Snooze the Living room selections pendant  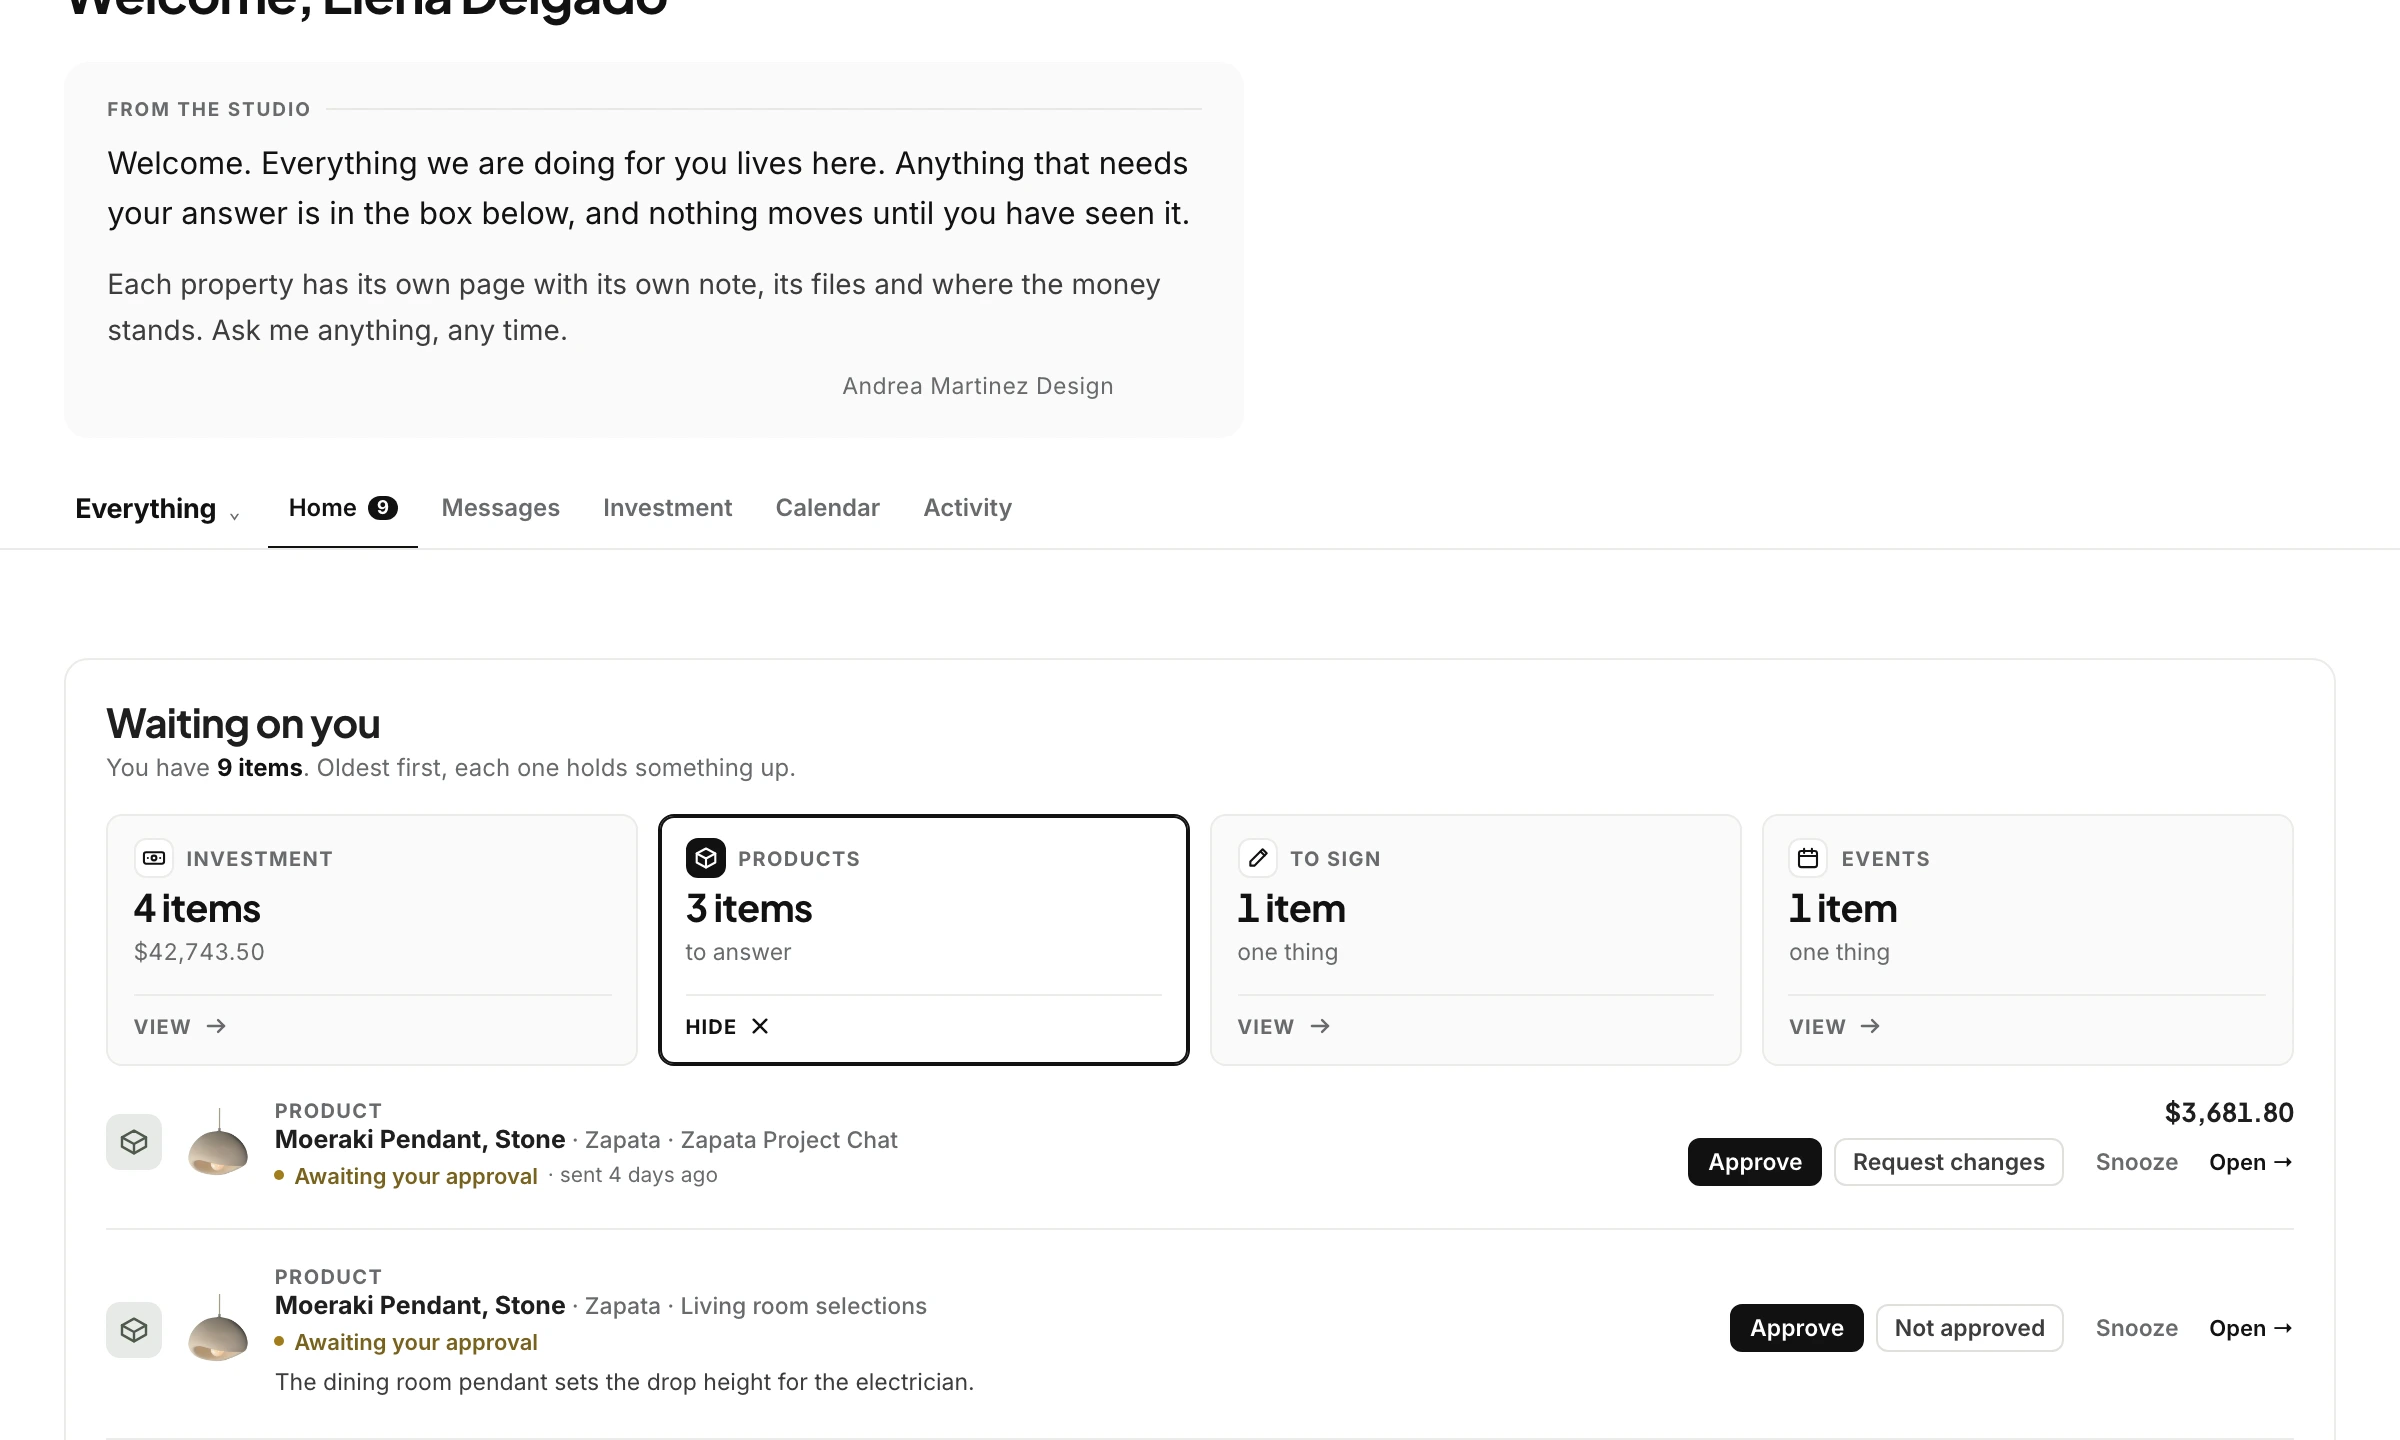[x=2136, y=1328]
